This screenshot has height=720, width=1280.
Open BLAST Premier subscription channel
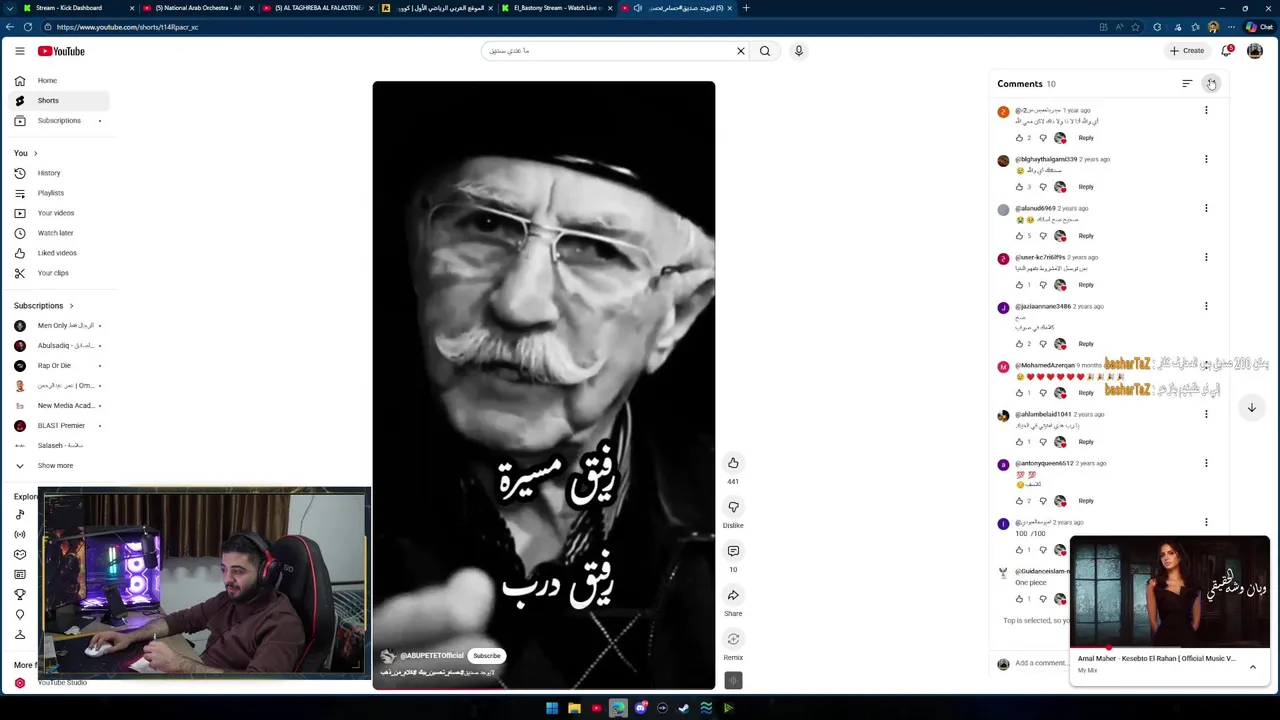[x=59, y=426]
